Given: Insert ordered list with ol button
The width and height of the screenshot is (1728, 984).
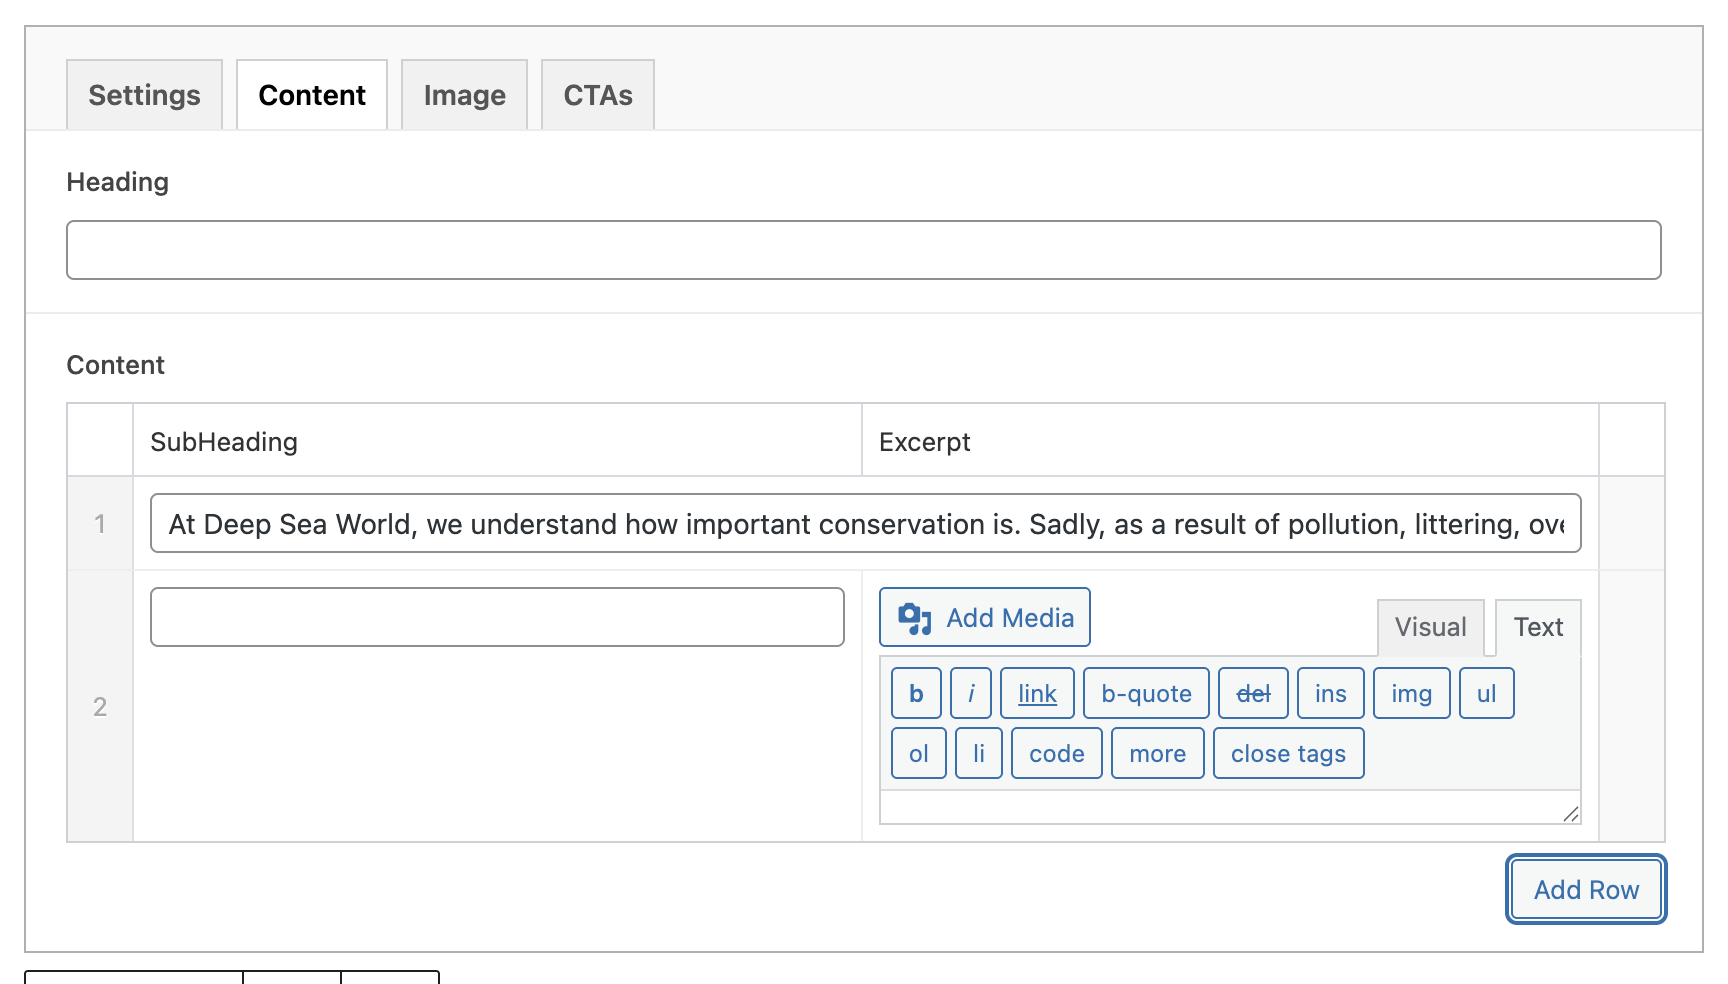Looking at the screenshot, I should (x=919, y=753).
